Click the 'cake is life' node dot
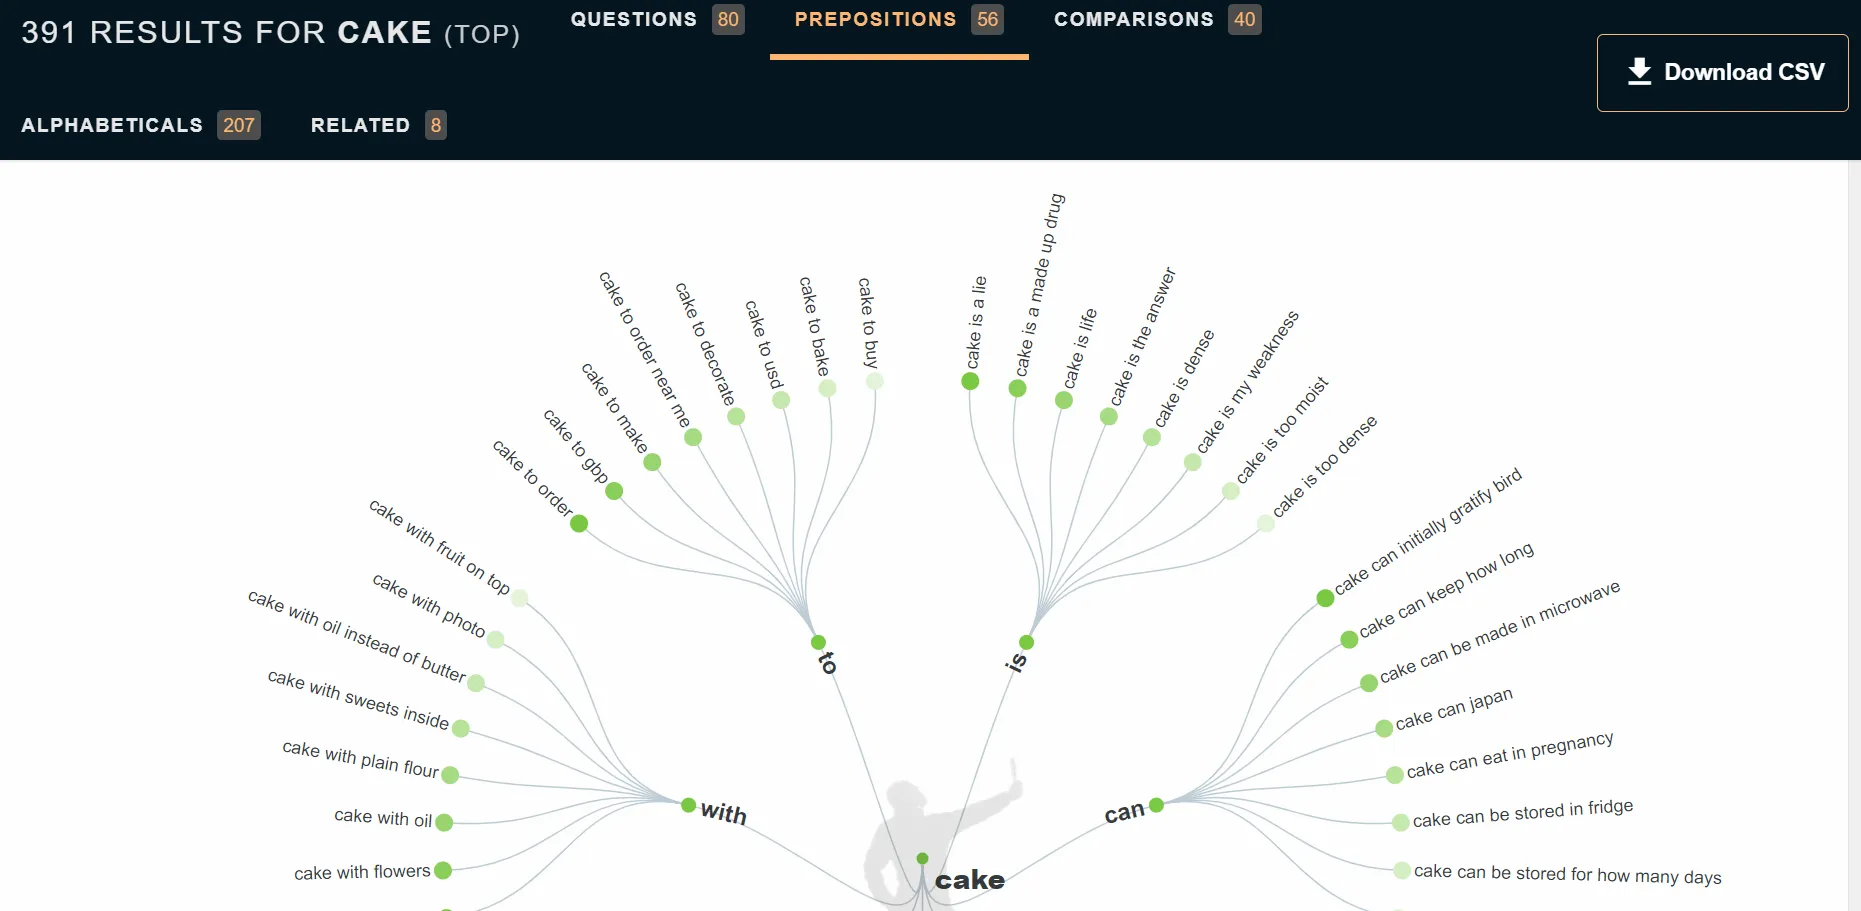 coord(1064,400)
